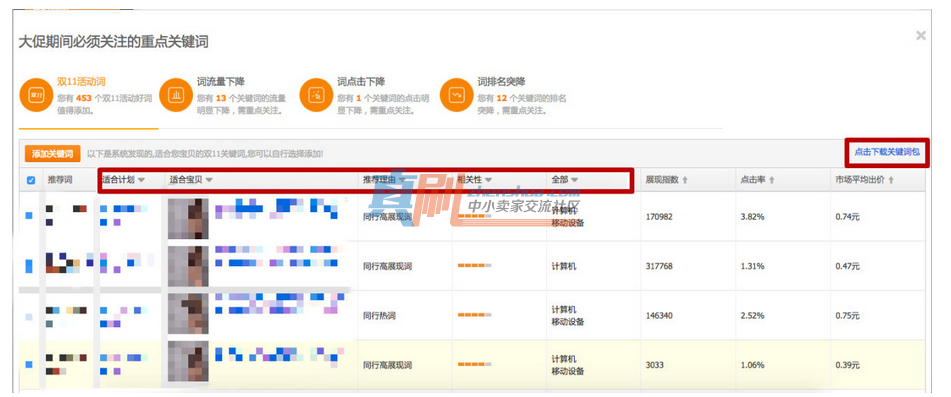
Task: Click the 0.74元 bid cell
Action: [x=847, y=216]
